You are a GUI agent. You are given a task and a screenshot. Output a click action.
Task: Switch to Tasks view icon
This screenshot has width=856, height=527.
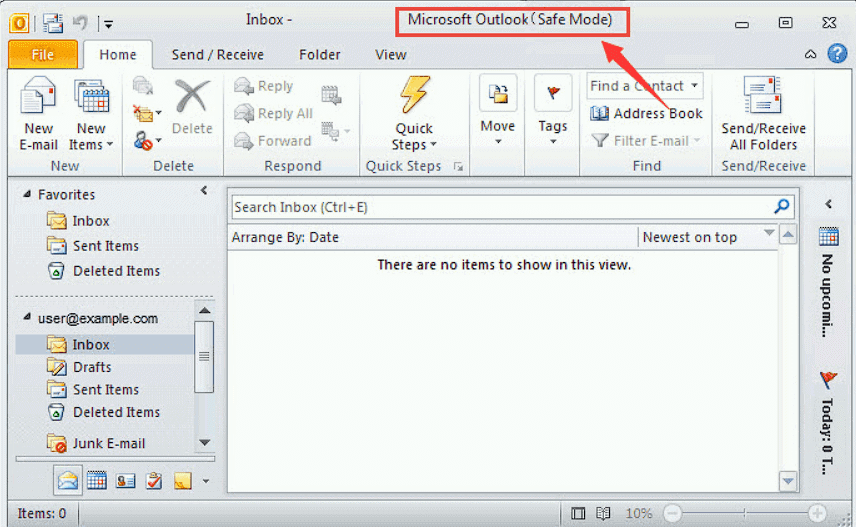click(154, 481)
